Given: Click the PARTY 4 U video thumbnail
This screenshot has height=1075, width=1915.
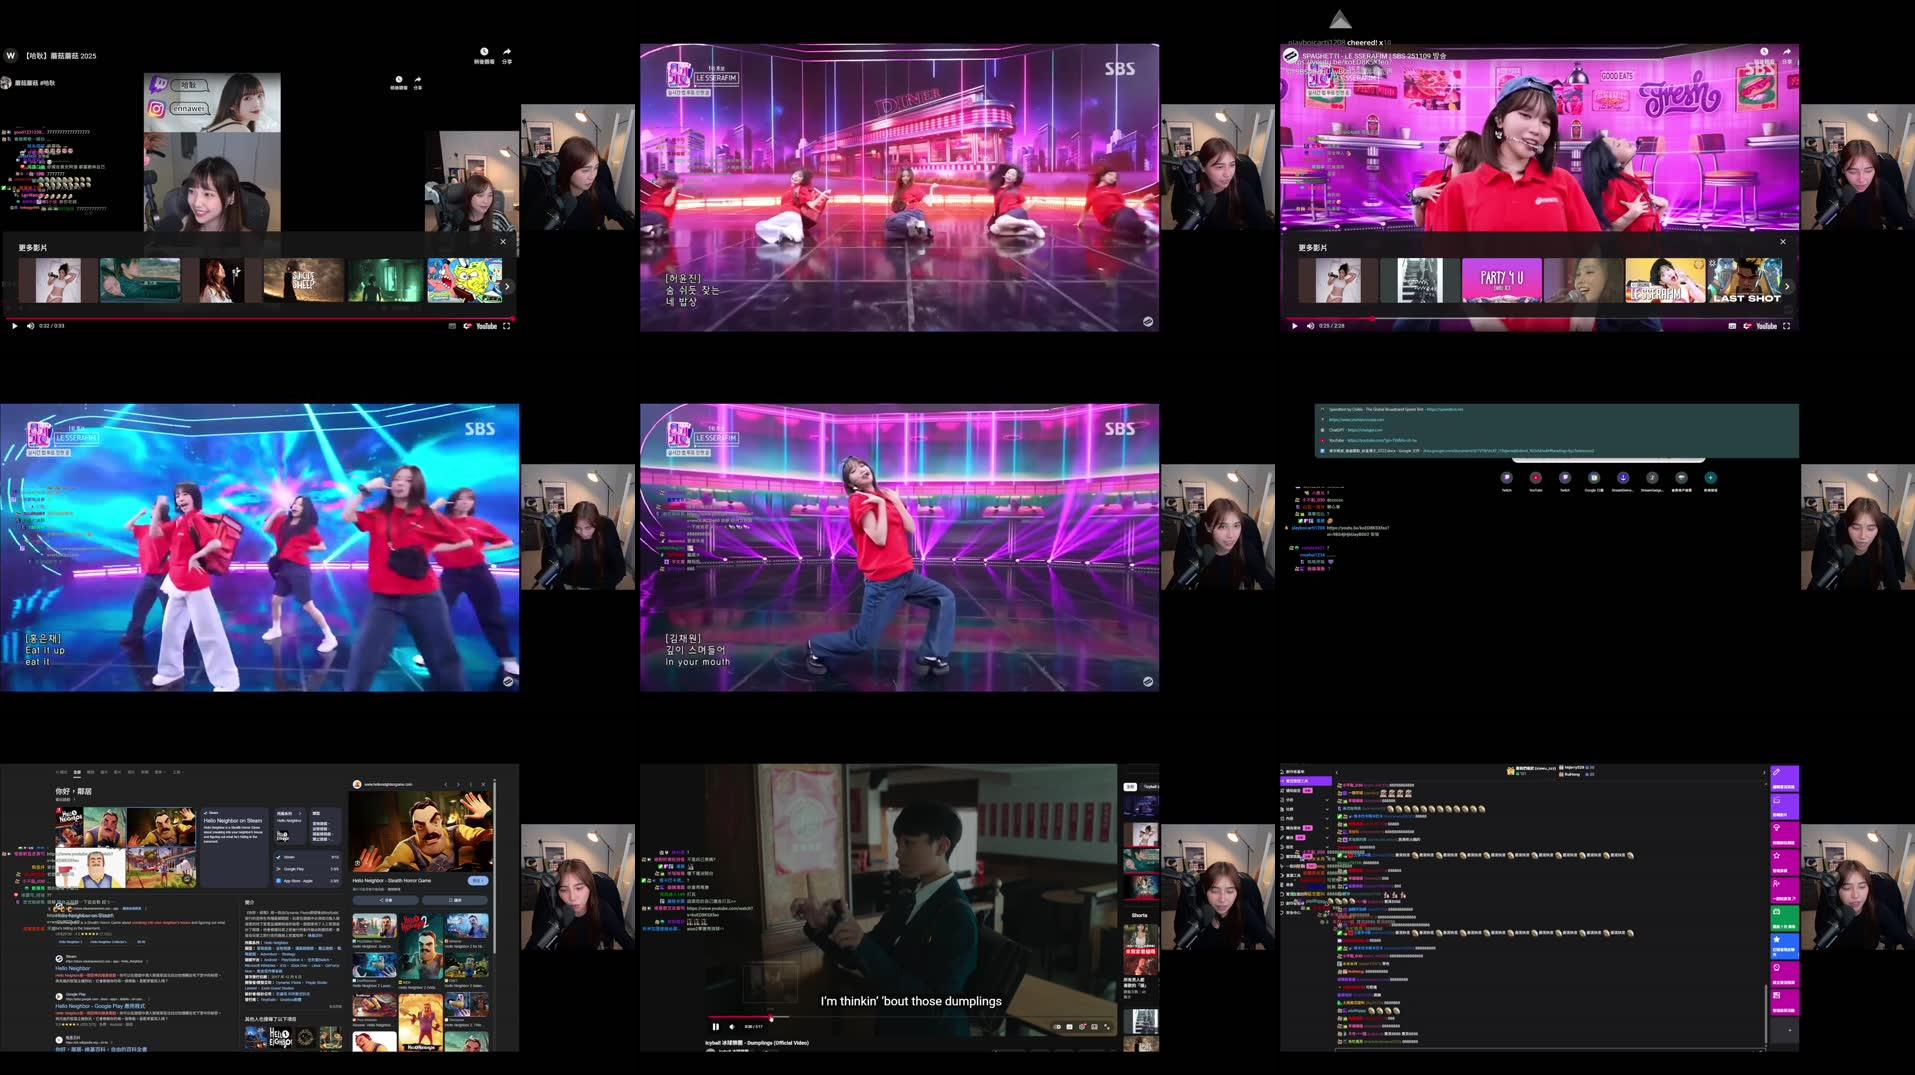Looking at the screenshot, I should tap(1501, 280).
